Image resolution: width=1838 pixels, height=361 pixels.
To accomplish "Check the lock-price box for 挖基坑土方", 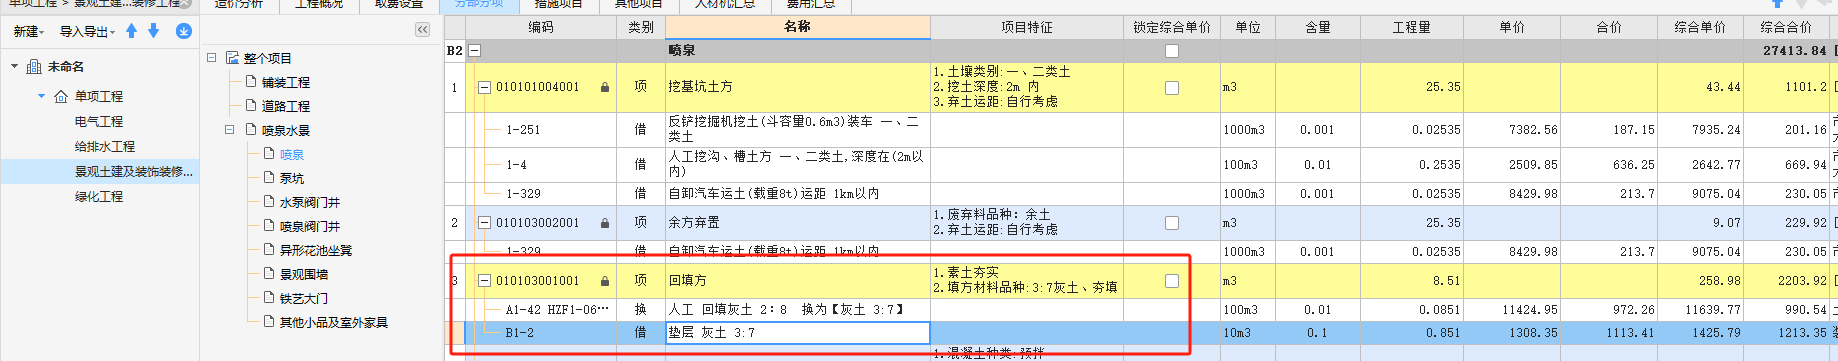I will click(1172, 88).
